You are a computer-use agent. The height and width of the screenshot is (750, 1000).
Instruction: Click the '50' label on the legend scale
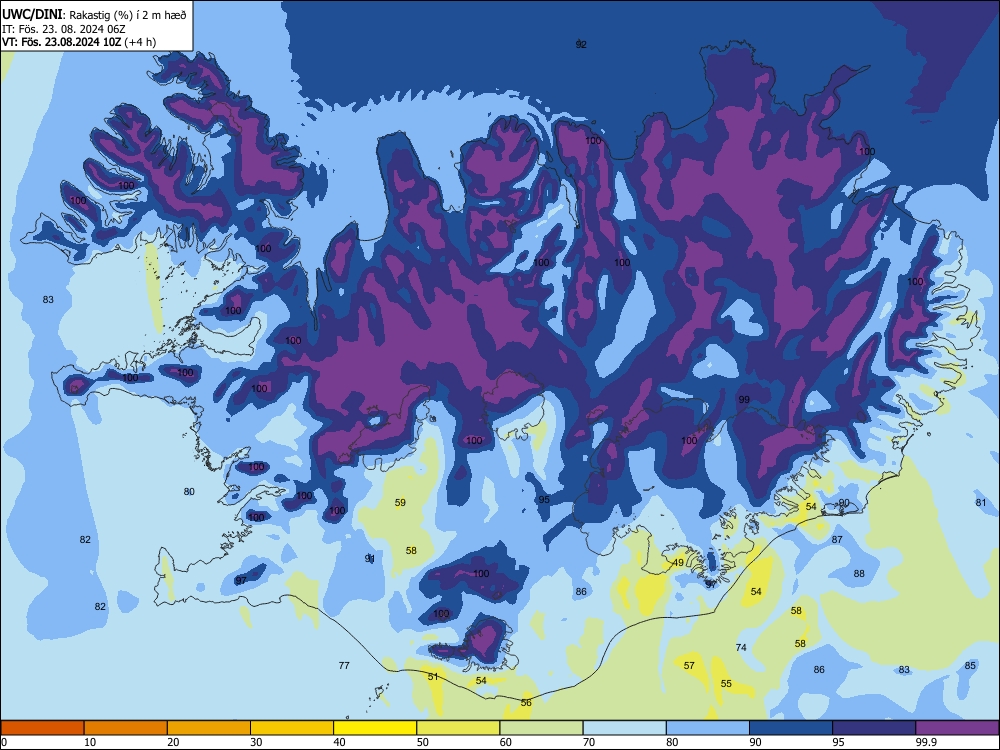[x=423, y=742]
